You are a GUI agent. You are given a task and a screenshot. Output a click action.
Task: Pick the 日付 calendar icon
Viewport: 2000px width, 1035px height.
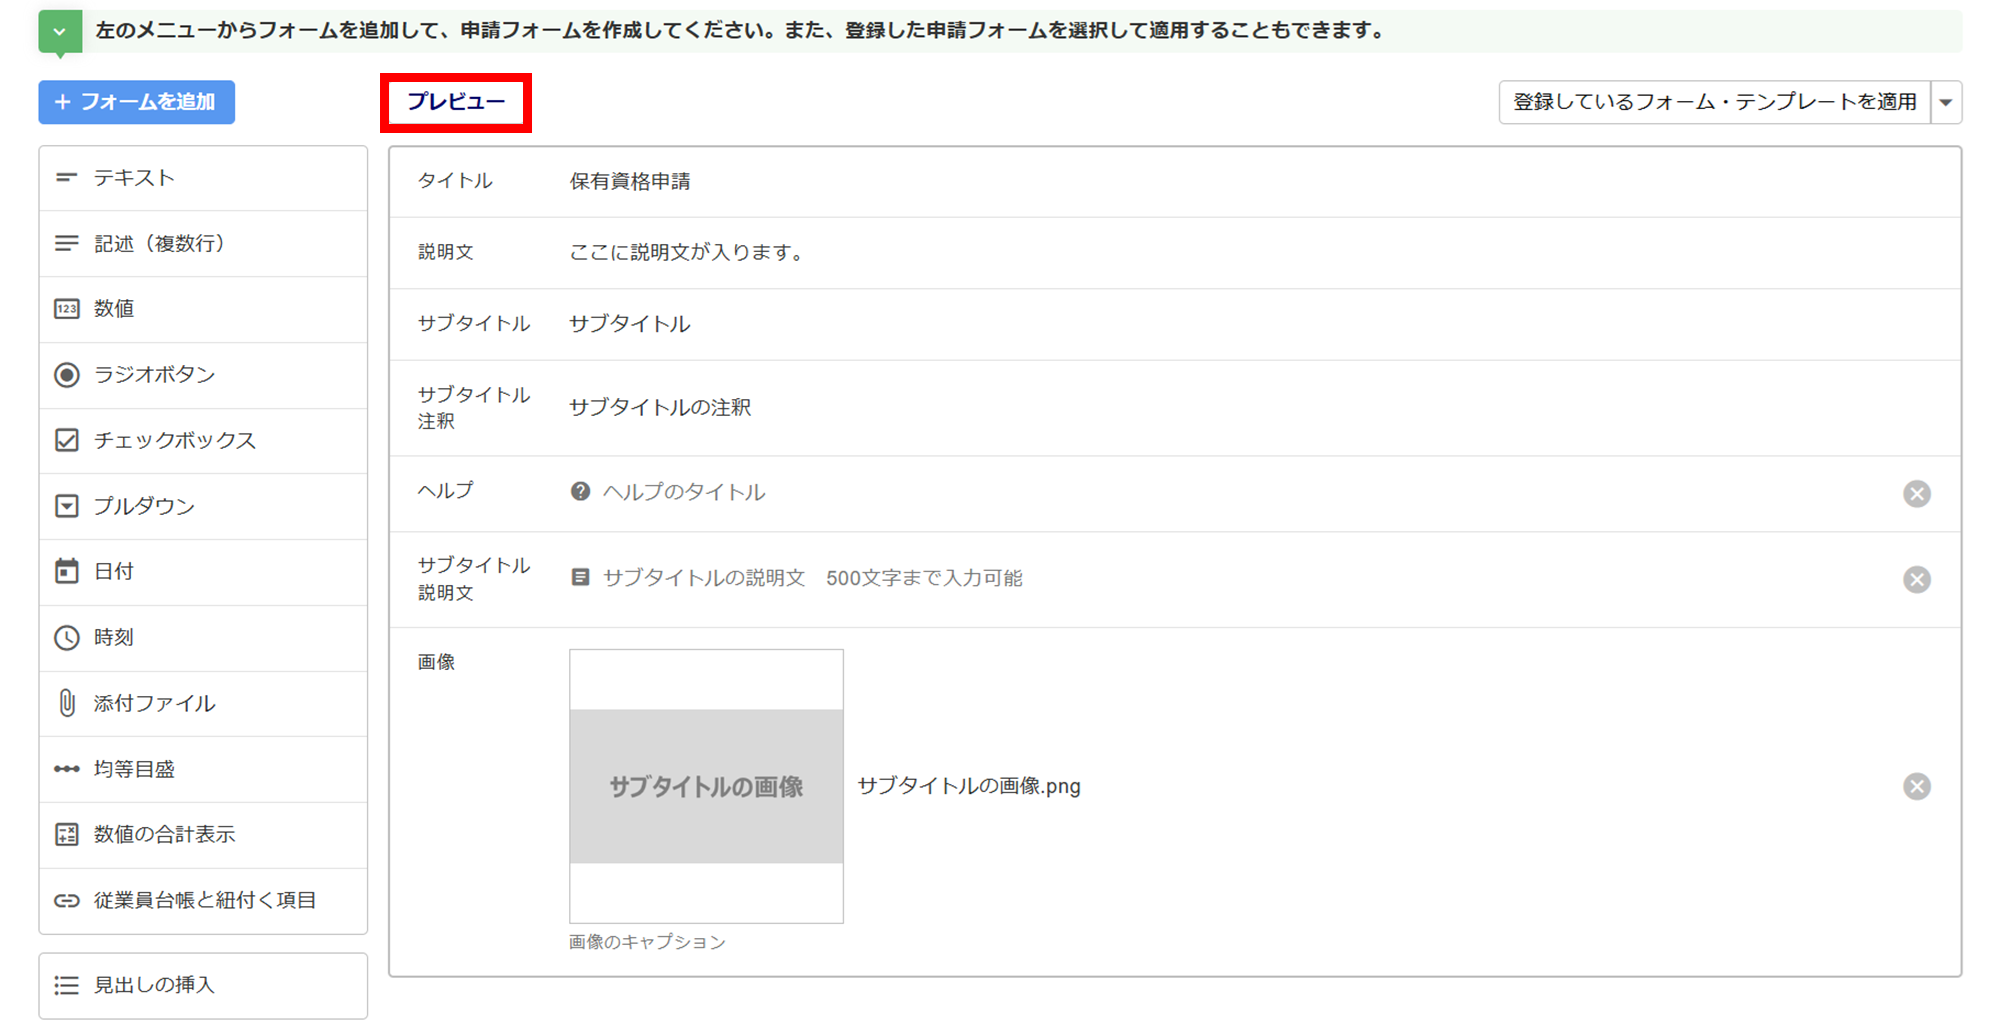66,571
